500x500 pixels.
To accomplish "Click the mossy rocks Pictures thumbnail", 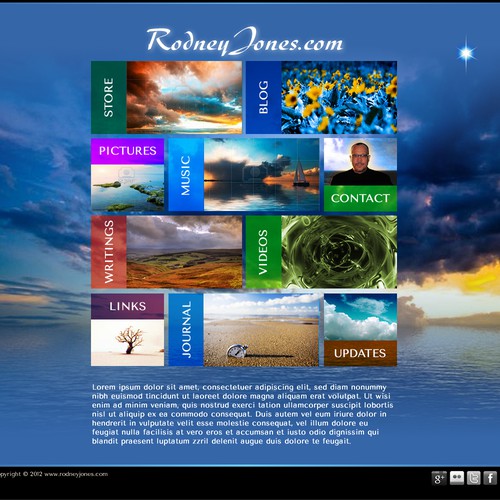I will coord(128,188).
